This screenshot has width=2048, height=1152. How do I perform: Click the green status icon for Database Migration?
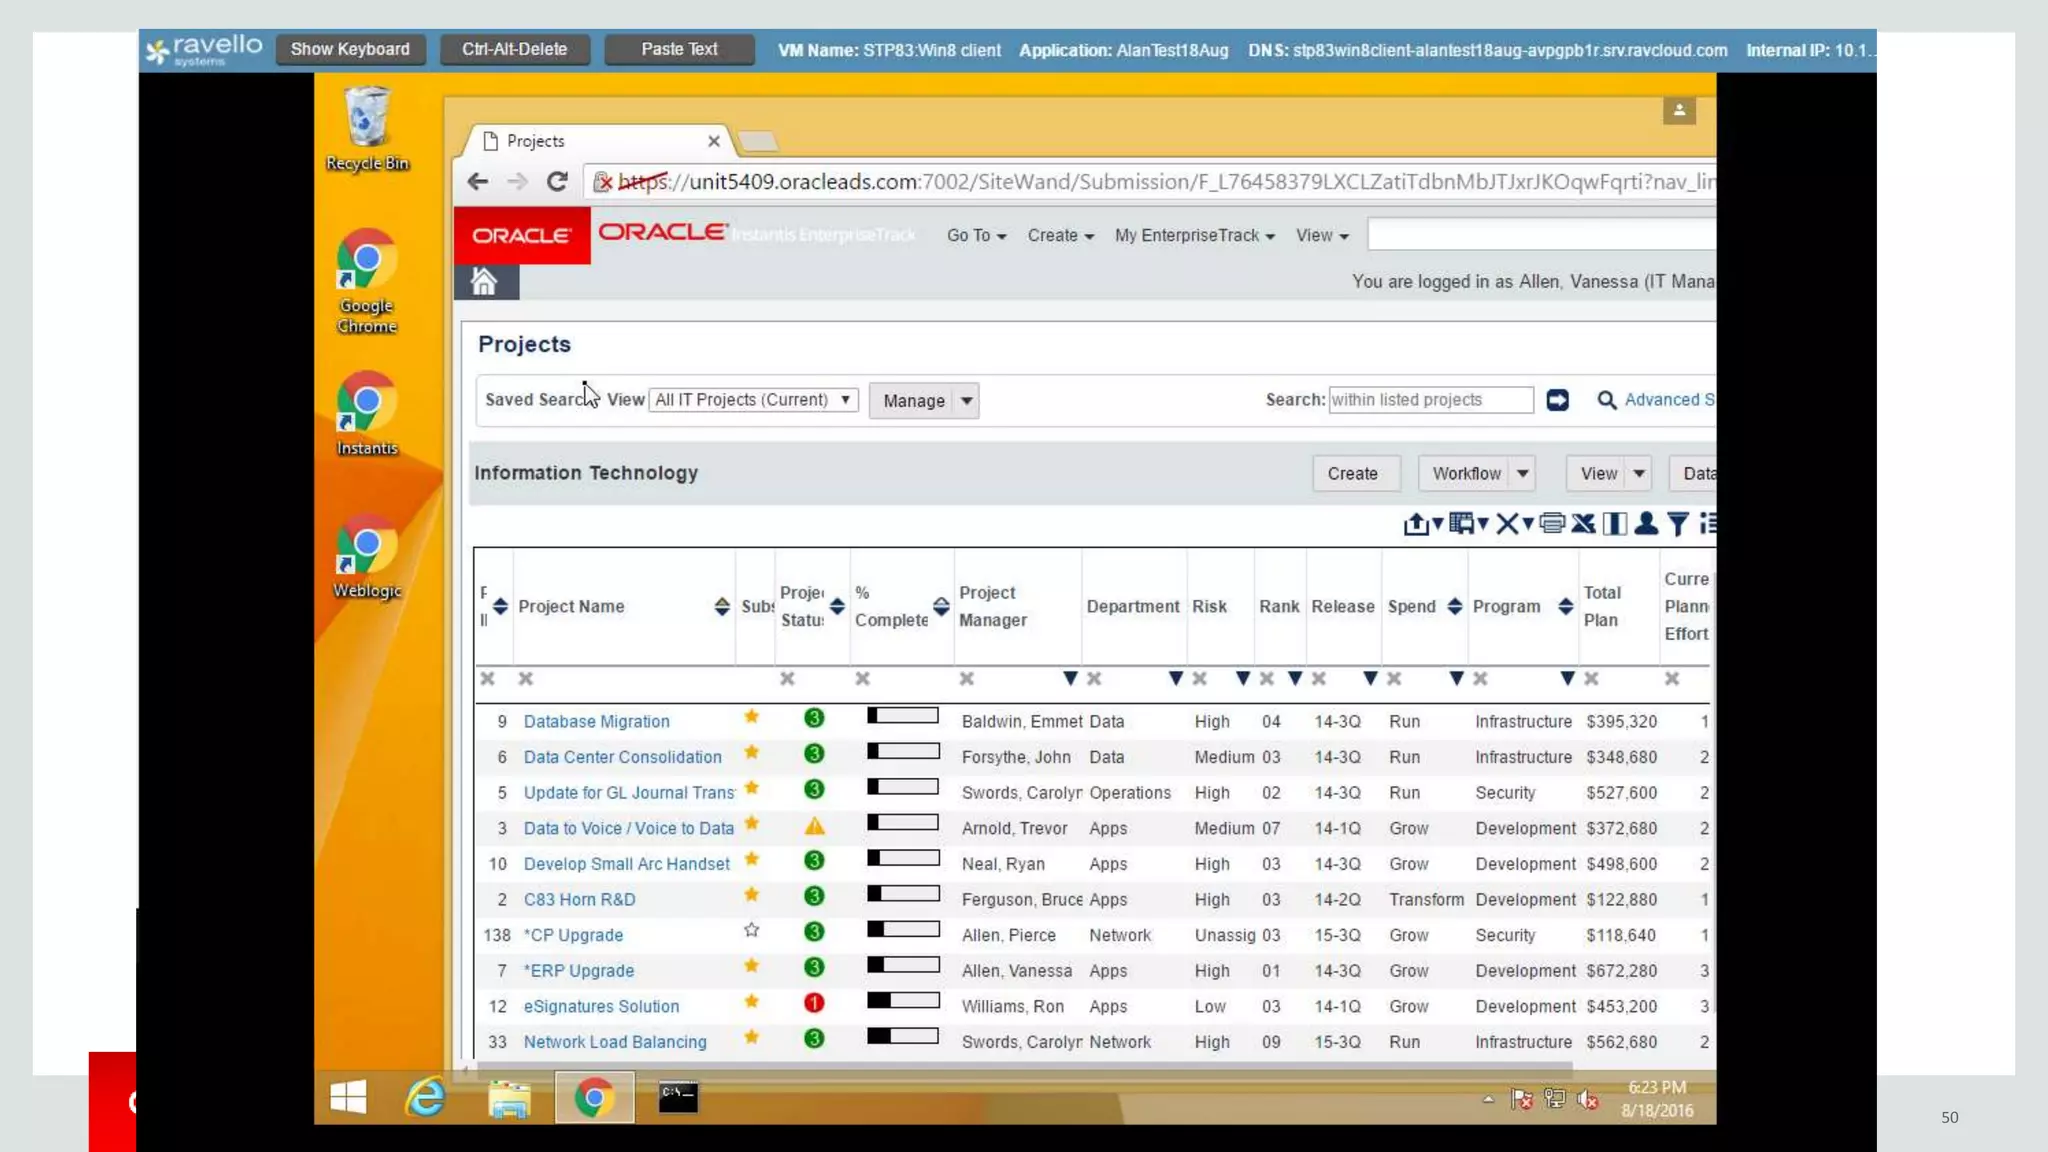click(x=814, y=718)
